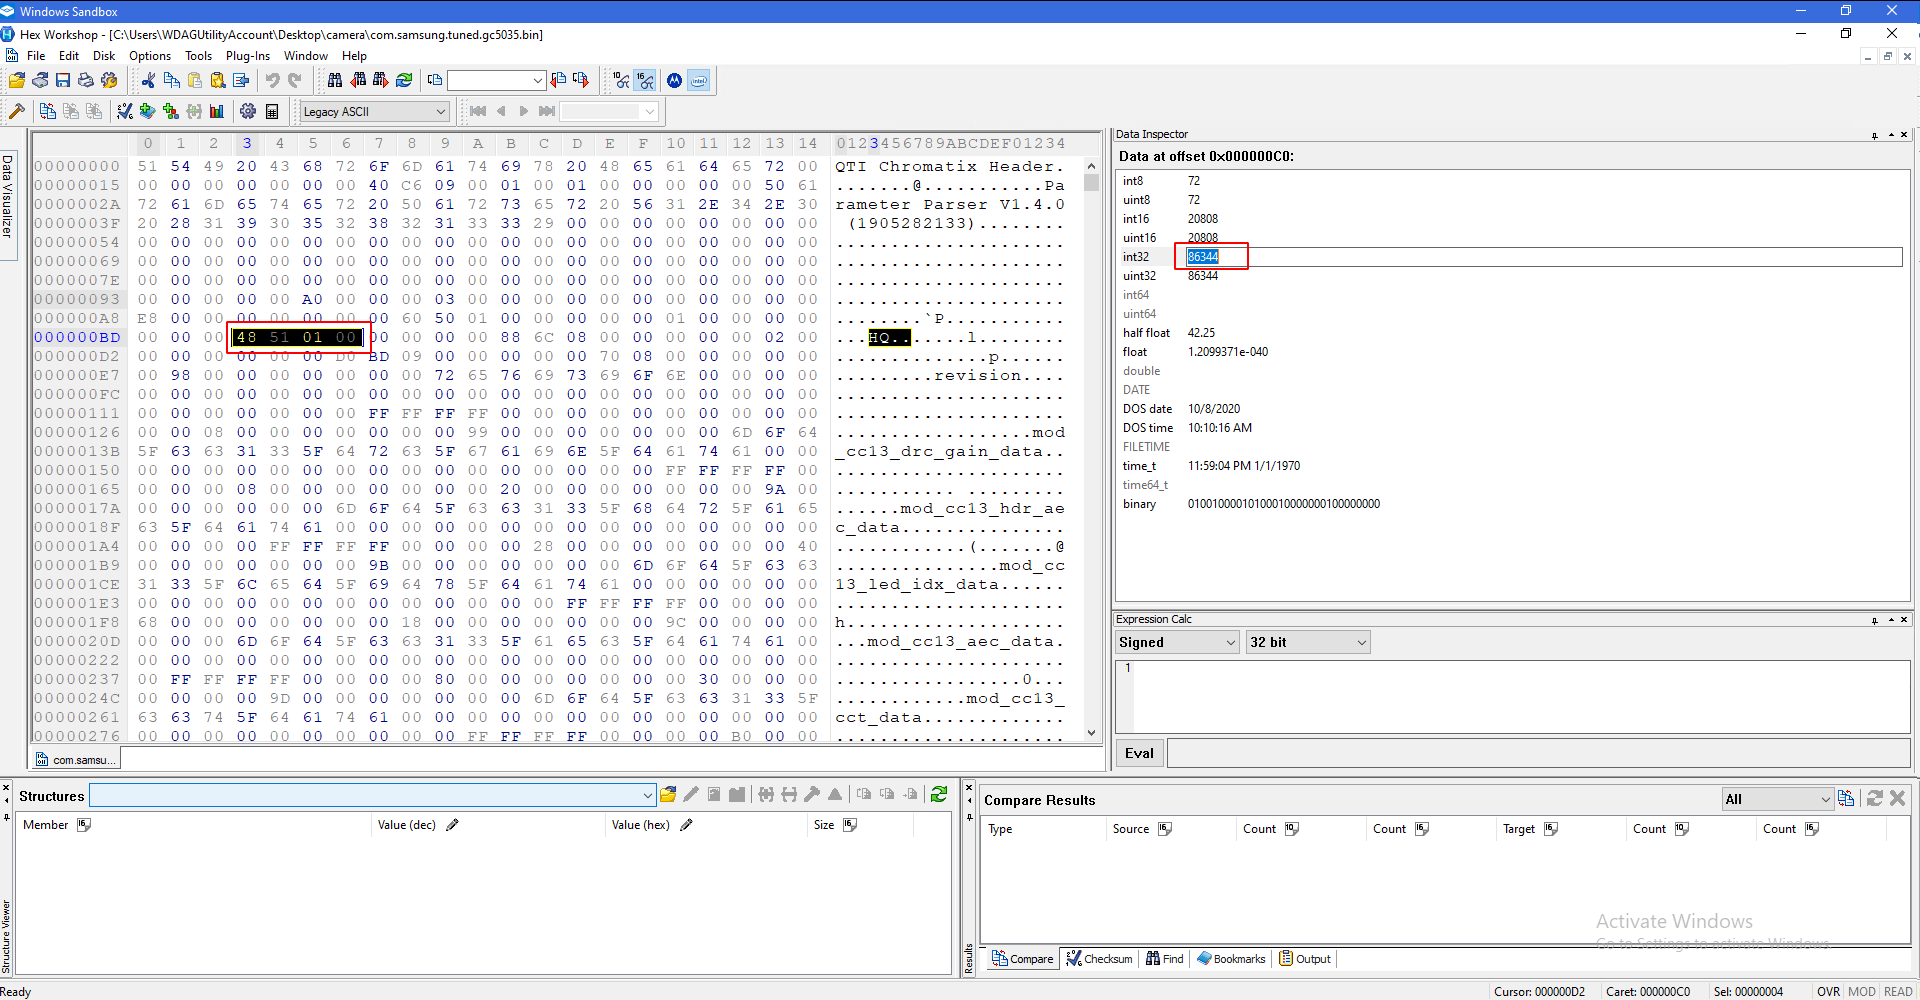Click the Paste clipboard icon
The width and height of the screenshot is (1920, 1000).
(195, 81)
